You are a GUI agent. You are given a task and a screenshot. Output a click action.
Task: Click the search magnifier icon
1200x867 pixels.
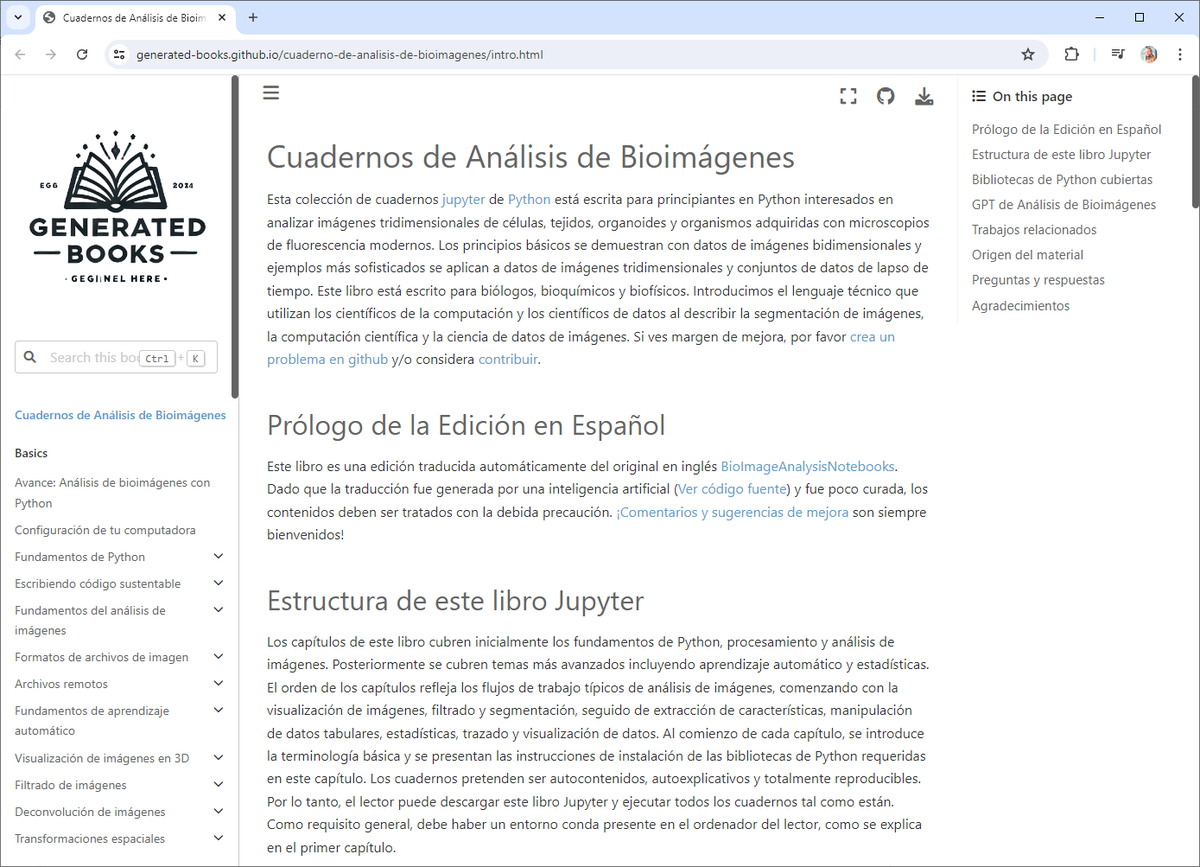[x=30, y=357]
